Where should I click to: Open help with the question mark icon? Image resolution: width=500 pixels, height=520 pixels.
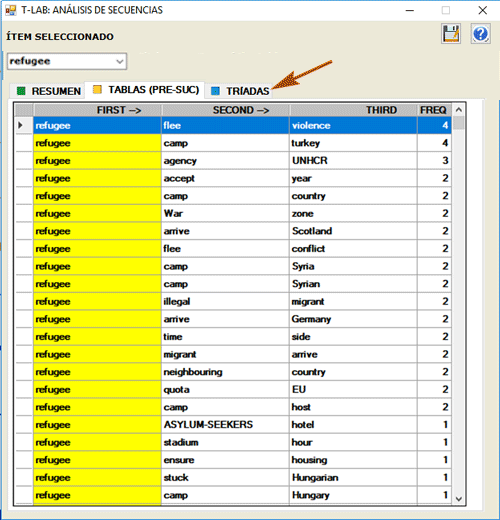pyautogui.click(x=481, y=34)
